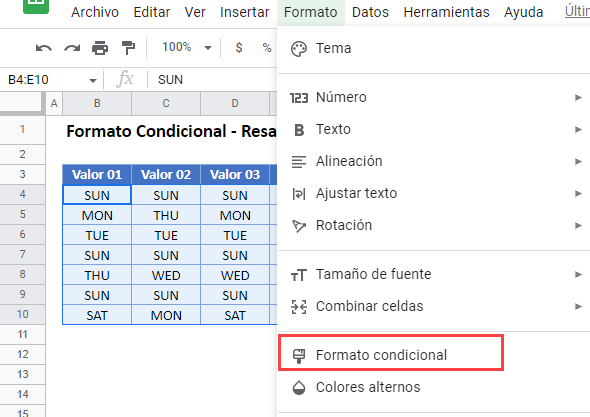
Task: Click the Combinar celdas merge icon
Action: (299, 307)
